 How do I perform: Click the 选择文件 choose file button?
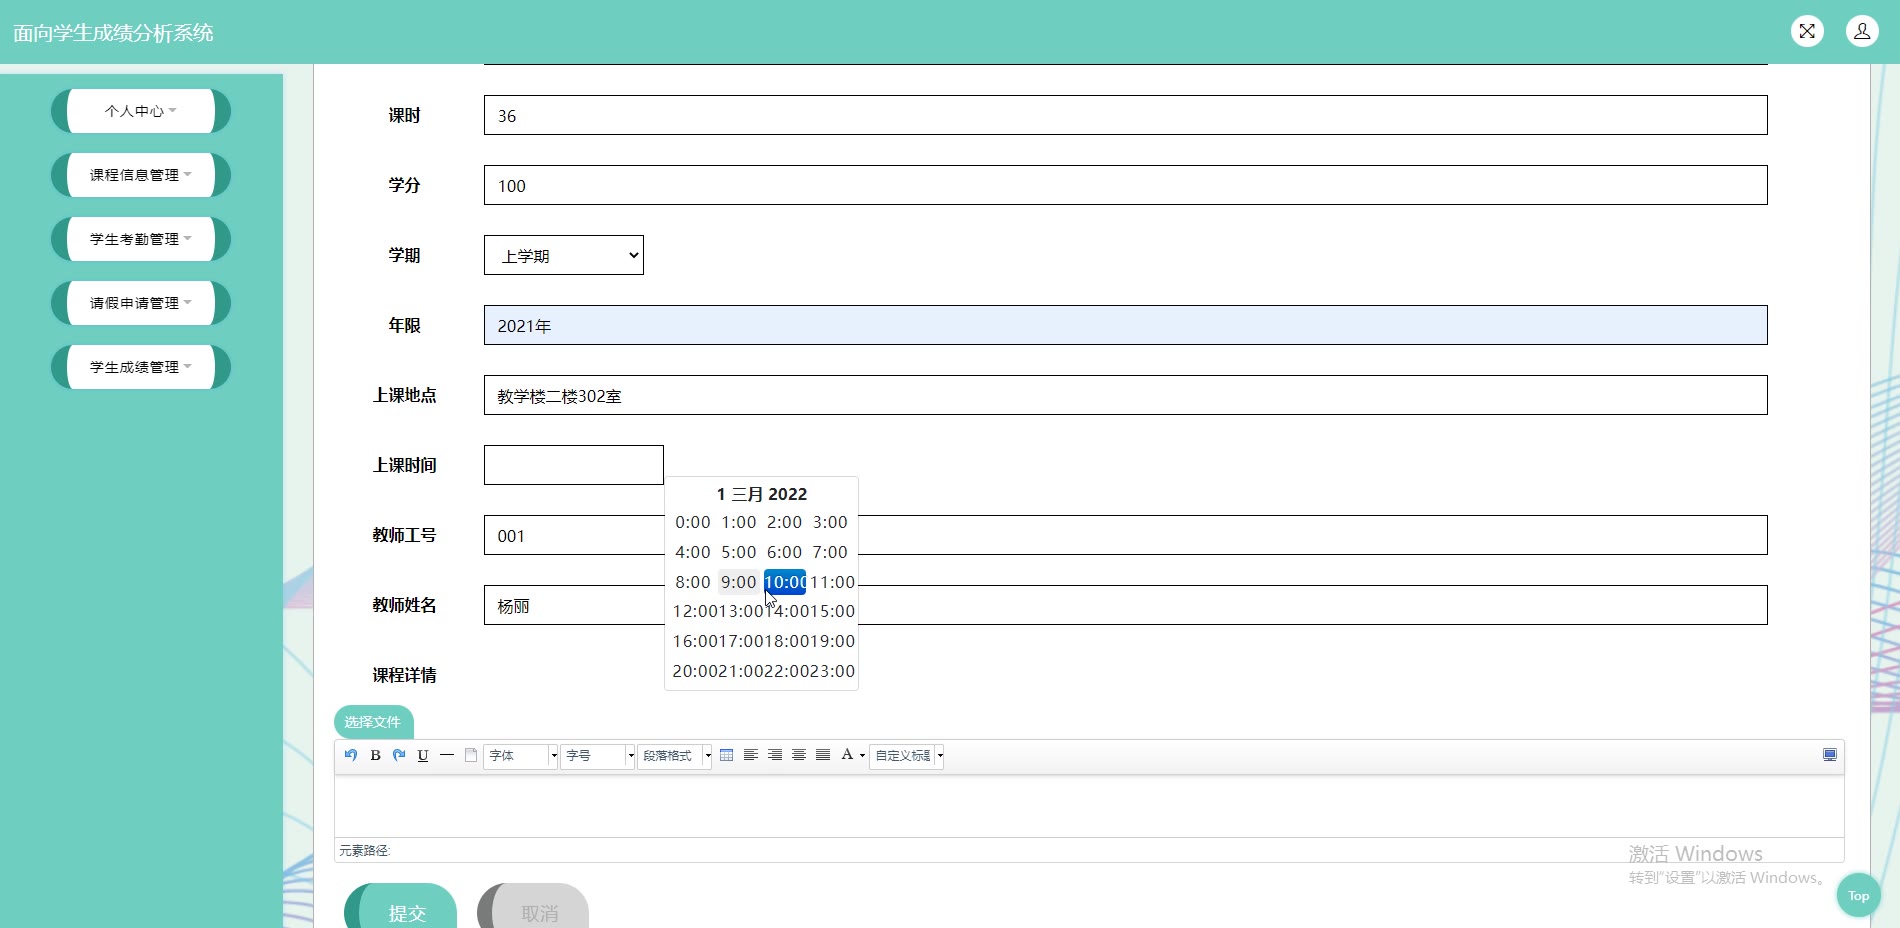[x=373, y=722]
